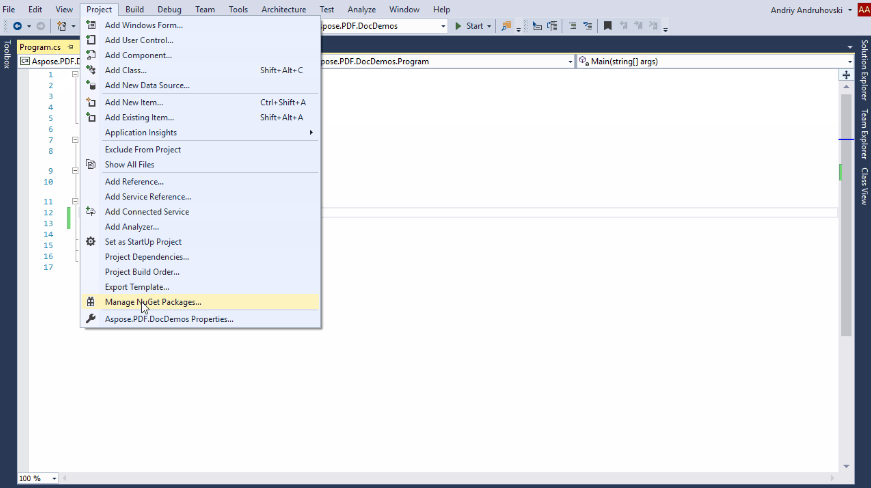The height and width of the screenshot is (488, 871).
Task: Open the Build menu
Action: coord(134,9)
